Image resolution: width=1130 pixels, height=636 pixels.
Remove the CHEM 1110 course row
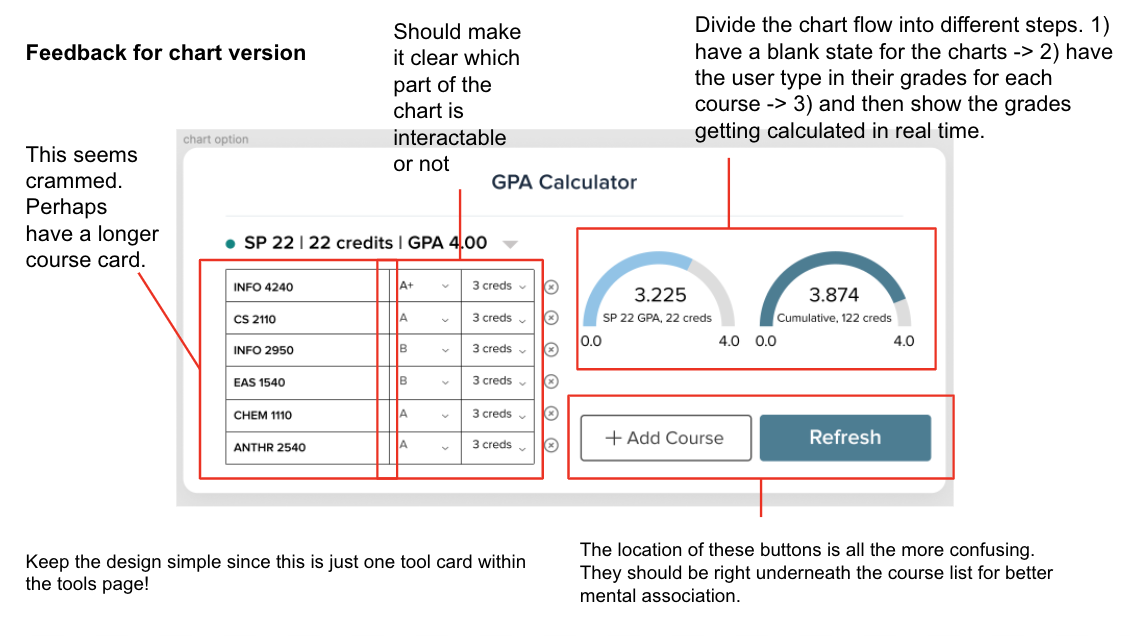point(551,413)
